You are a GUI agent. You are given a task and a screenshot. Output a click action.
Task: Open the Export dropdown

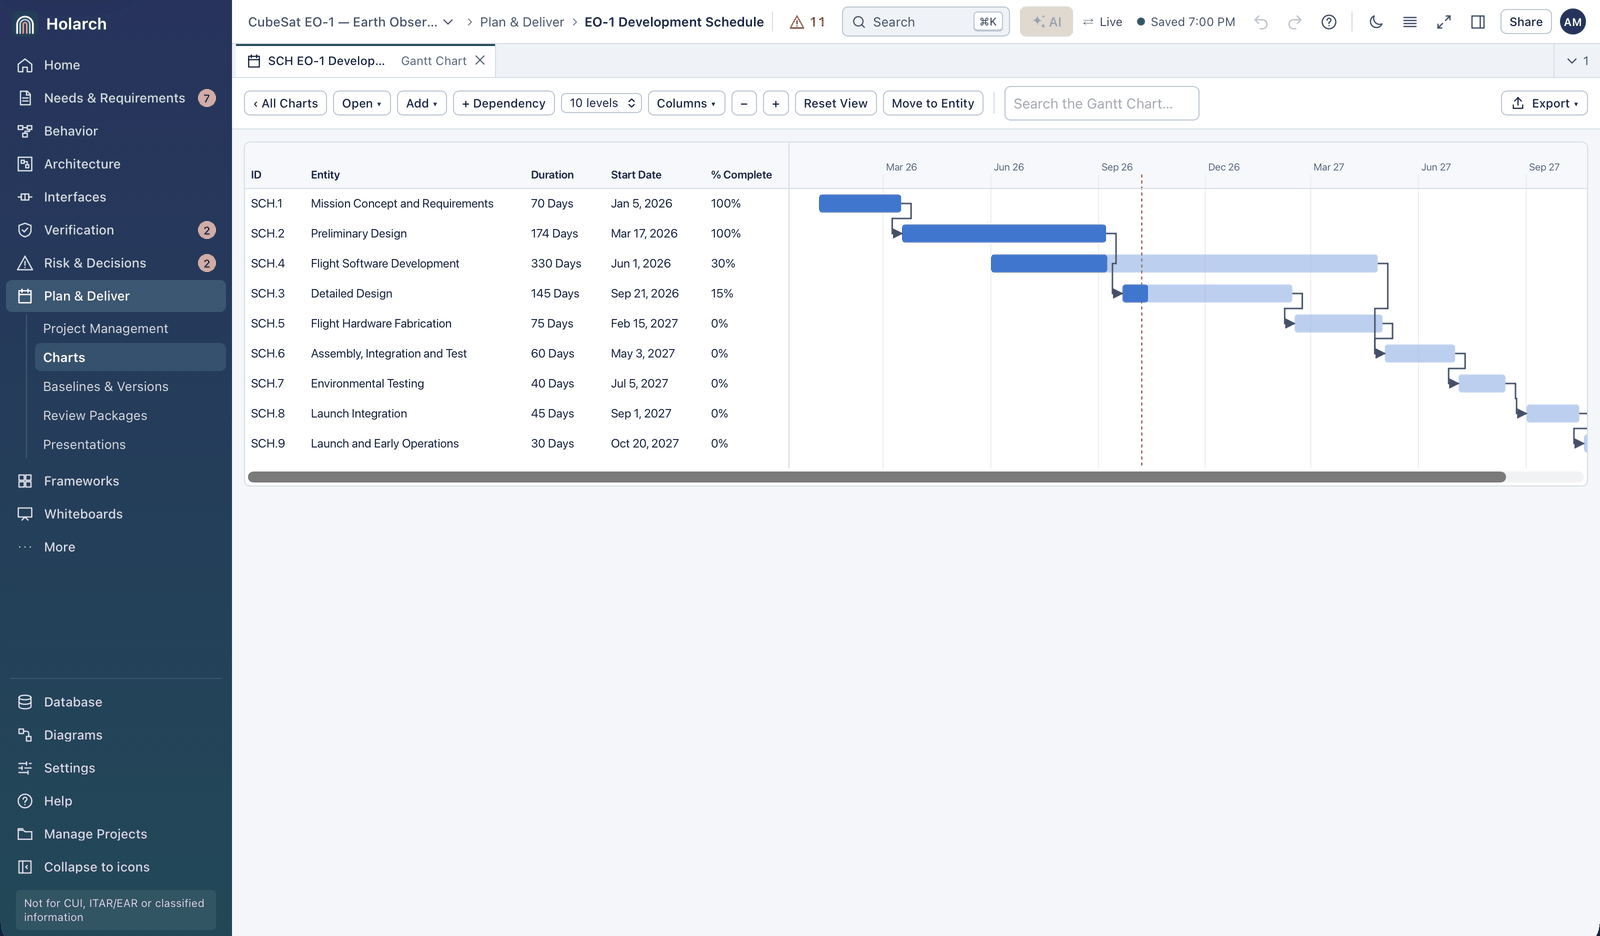tap(1544, 103)
